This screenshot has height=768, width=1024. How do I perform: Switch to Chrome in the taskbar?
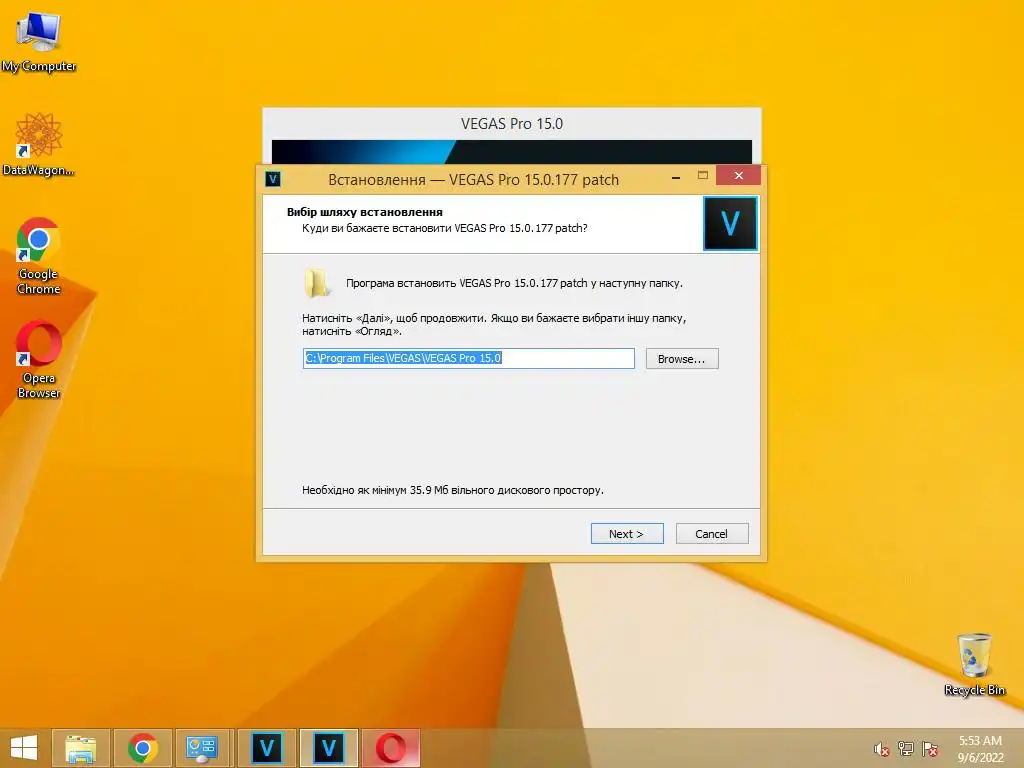coord(143,748)
